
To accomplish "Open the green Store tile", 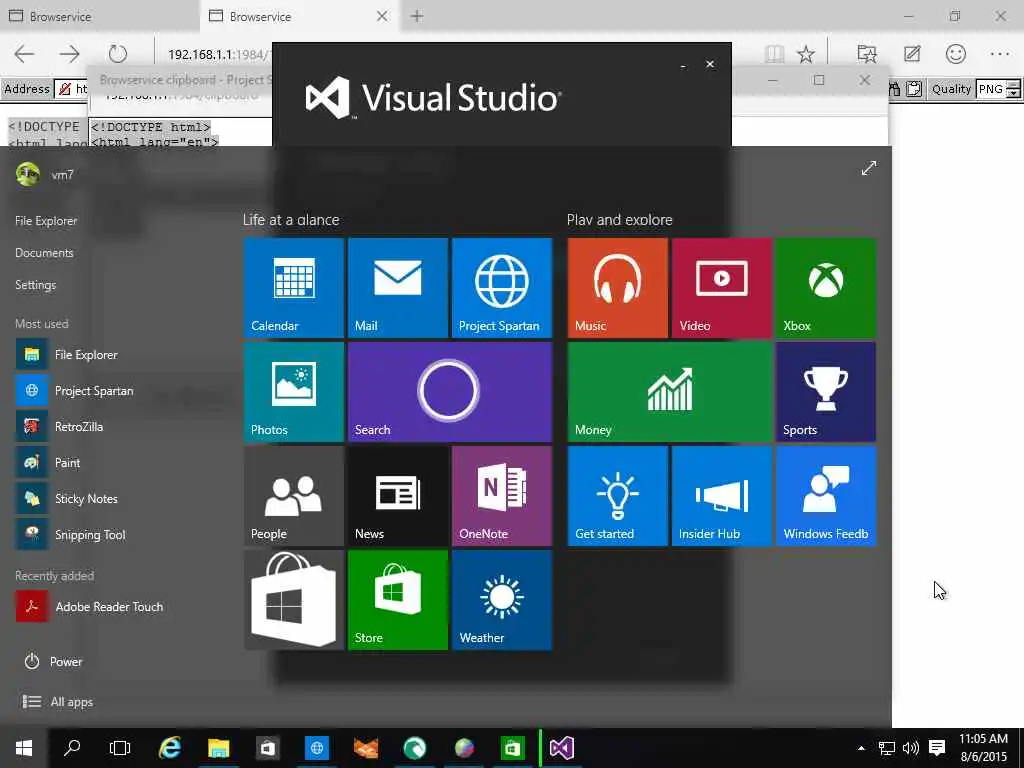I will point(398,600).
